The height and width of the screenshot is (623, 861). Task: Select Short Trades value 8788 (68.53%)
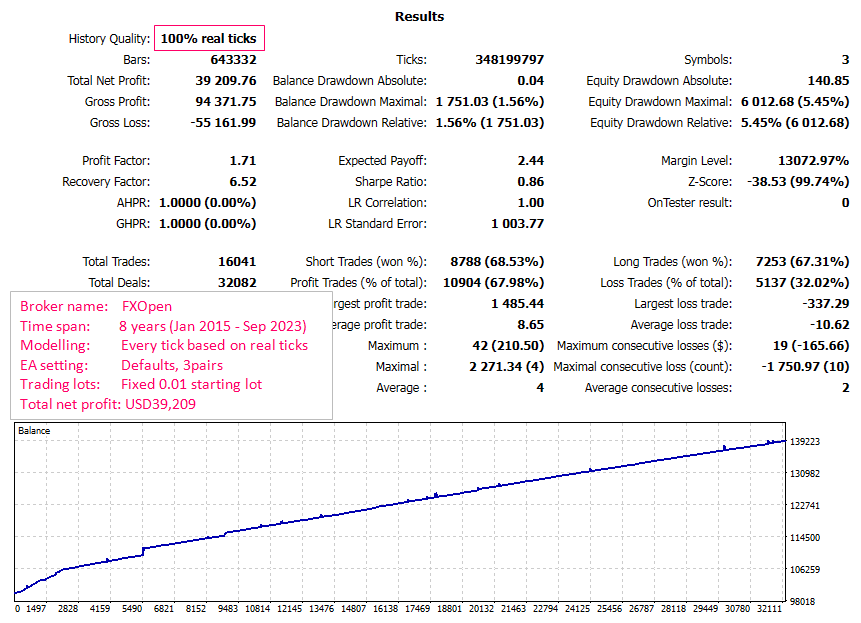coord(497,262)
